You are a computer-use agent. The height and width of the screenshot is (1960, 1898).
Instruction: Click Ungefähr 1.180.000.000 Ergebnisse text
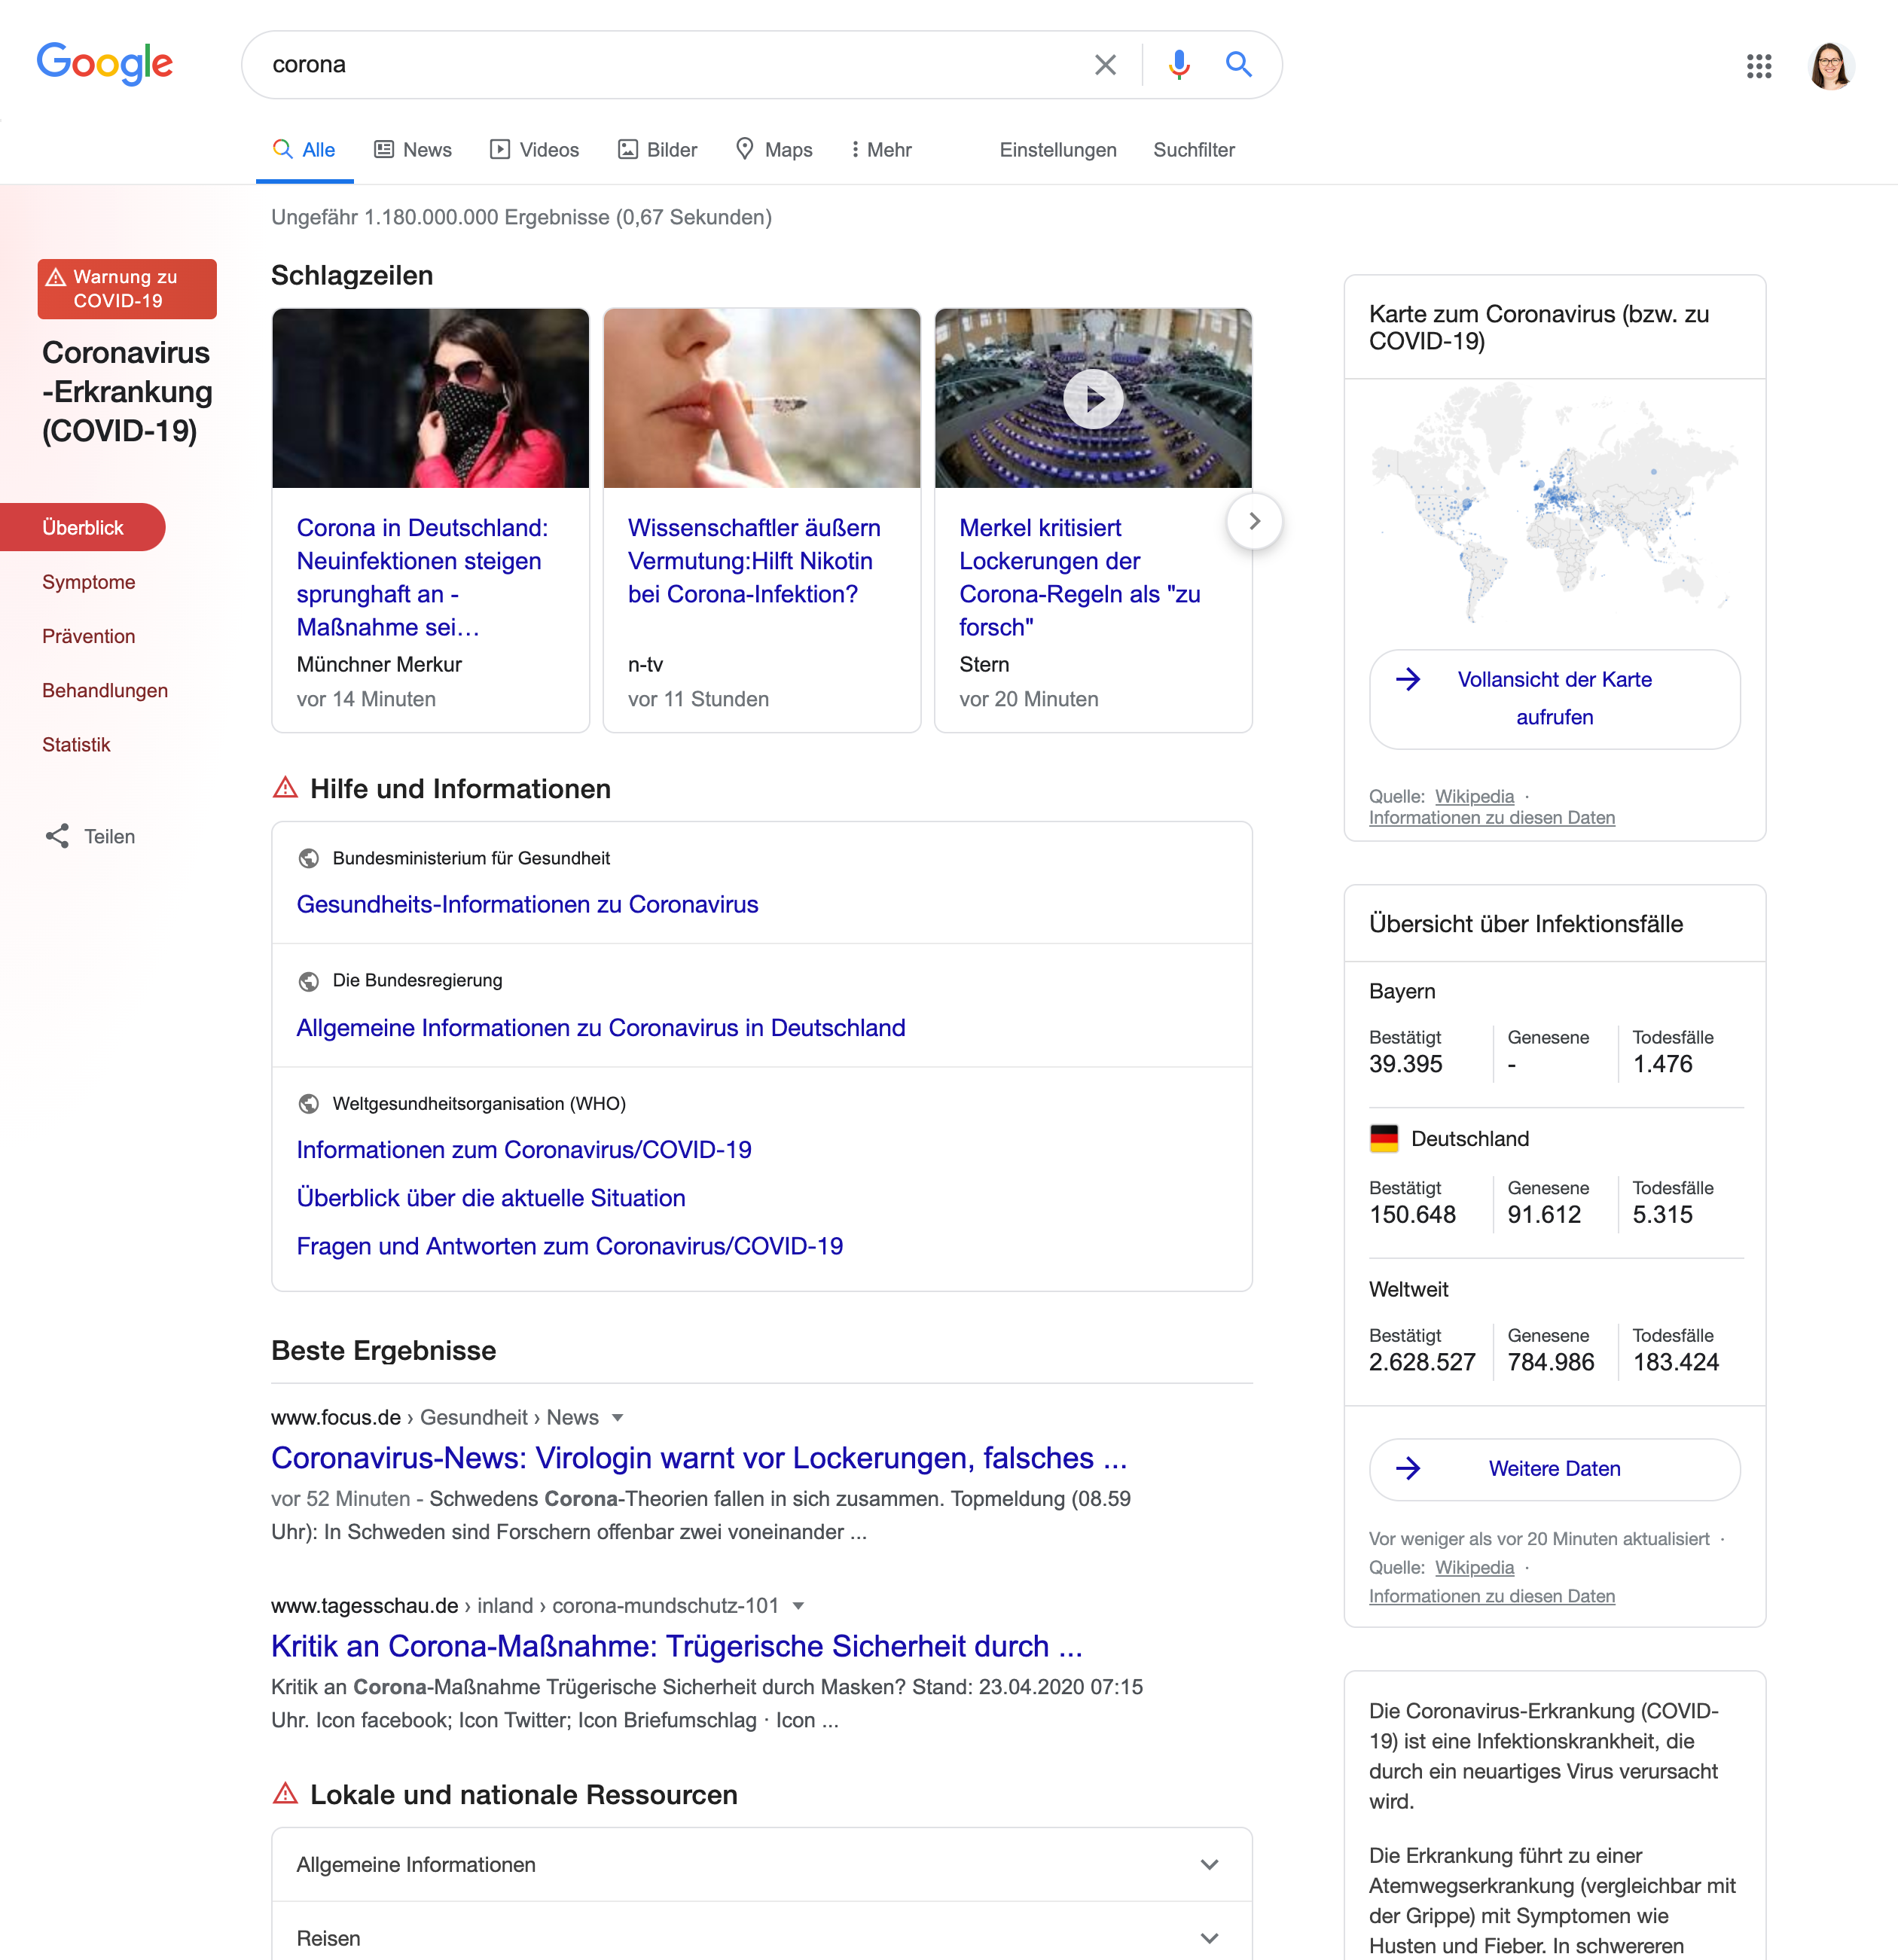pos(521,217)
